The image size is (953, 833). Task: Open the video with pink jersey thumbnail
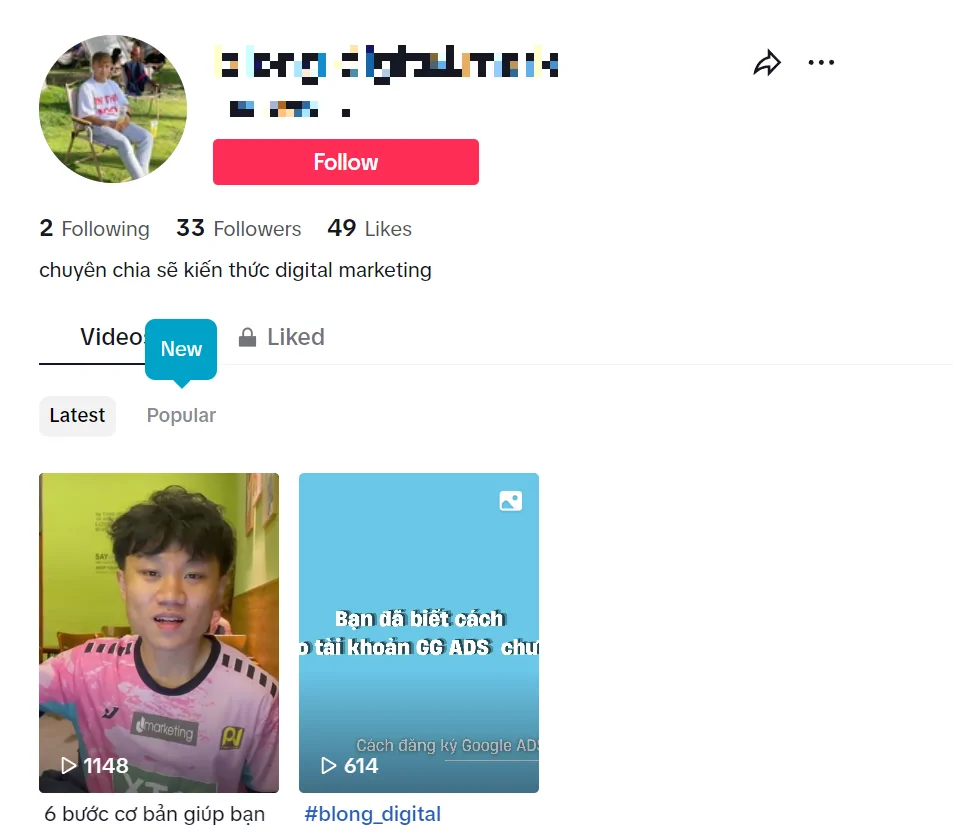[x=159, y=632]
